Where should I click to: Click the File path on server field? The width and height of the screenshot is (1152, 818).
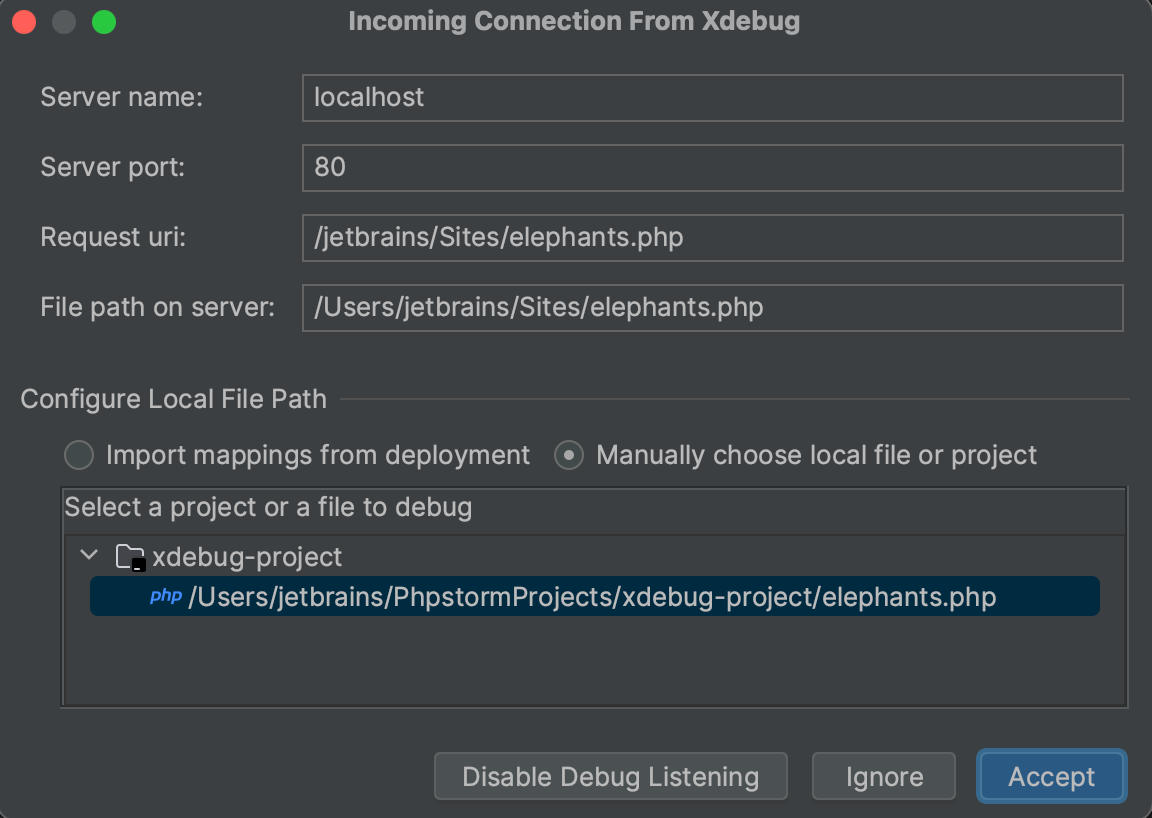point(712,307)
